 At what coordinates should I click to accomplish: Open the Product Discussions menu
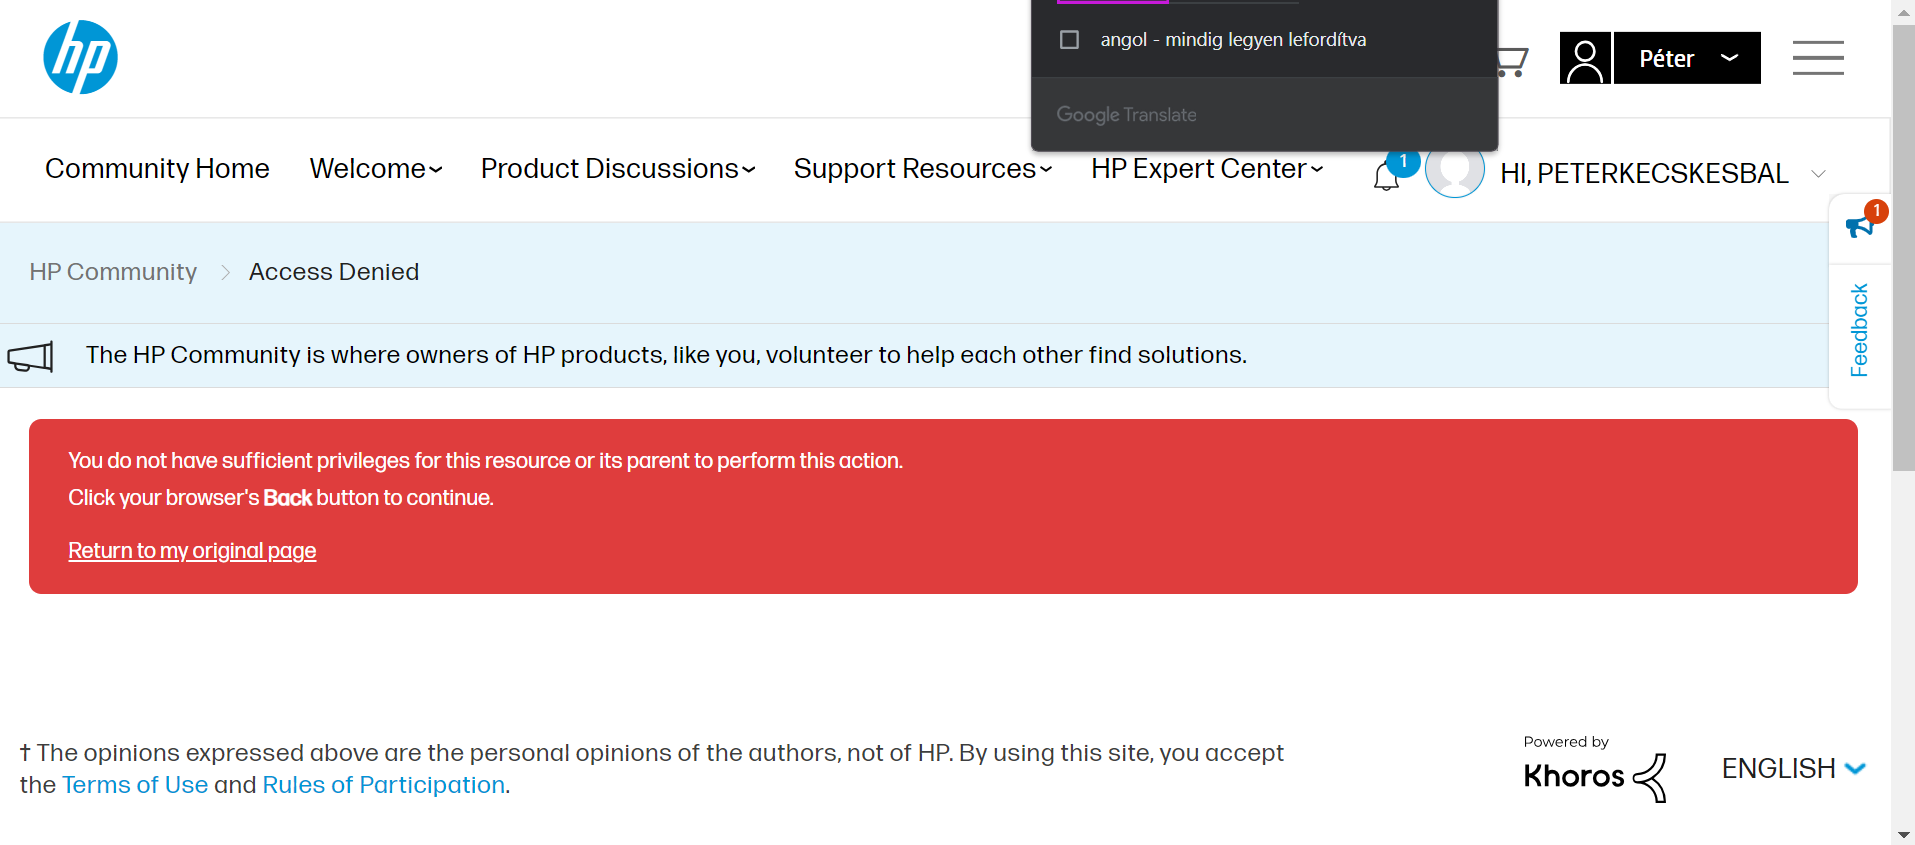click(617, 169)
